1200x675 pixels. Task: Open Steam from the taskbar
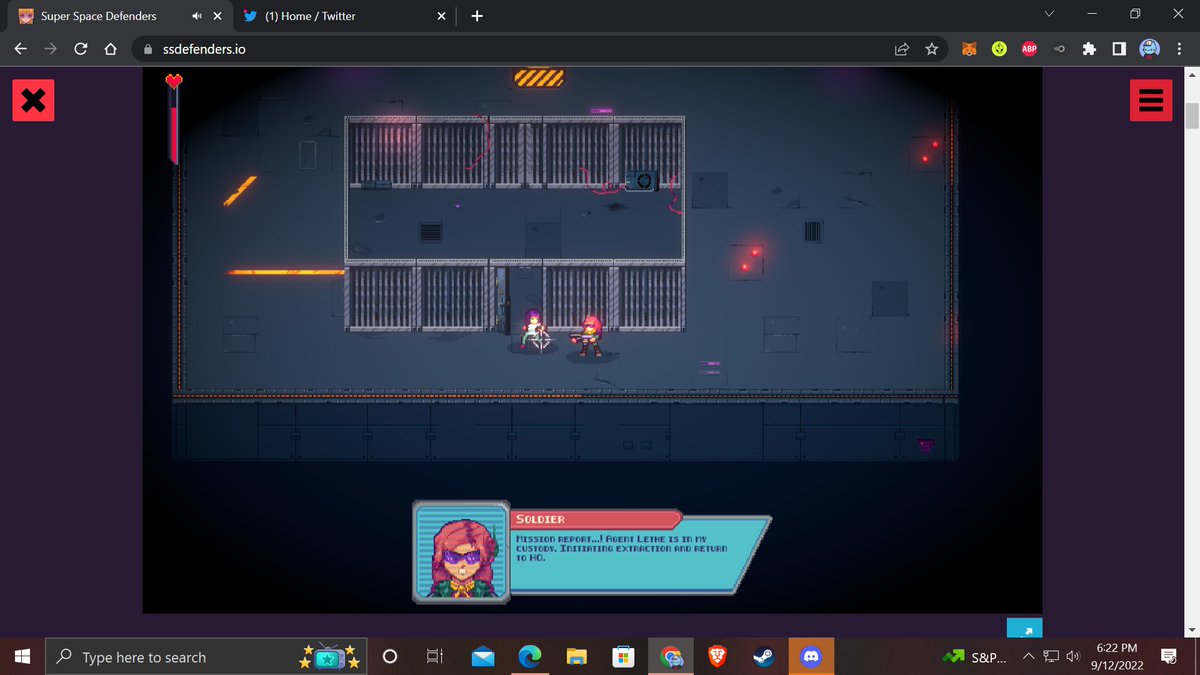click(x=763, y=657)
